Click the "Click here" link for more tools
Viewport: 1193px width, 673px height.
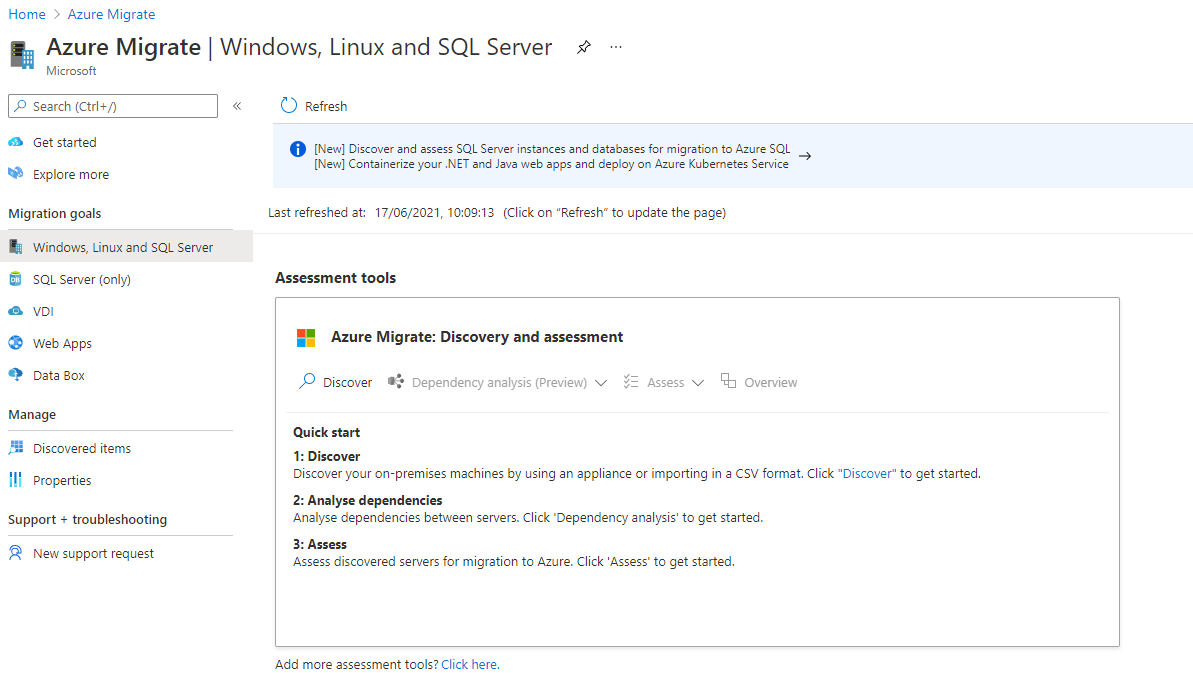(x=470, y=664)
